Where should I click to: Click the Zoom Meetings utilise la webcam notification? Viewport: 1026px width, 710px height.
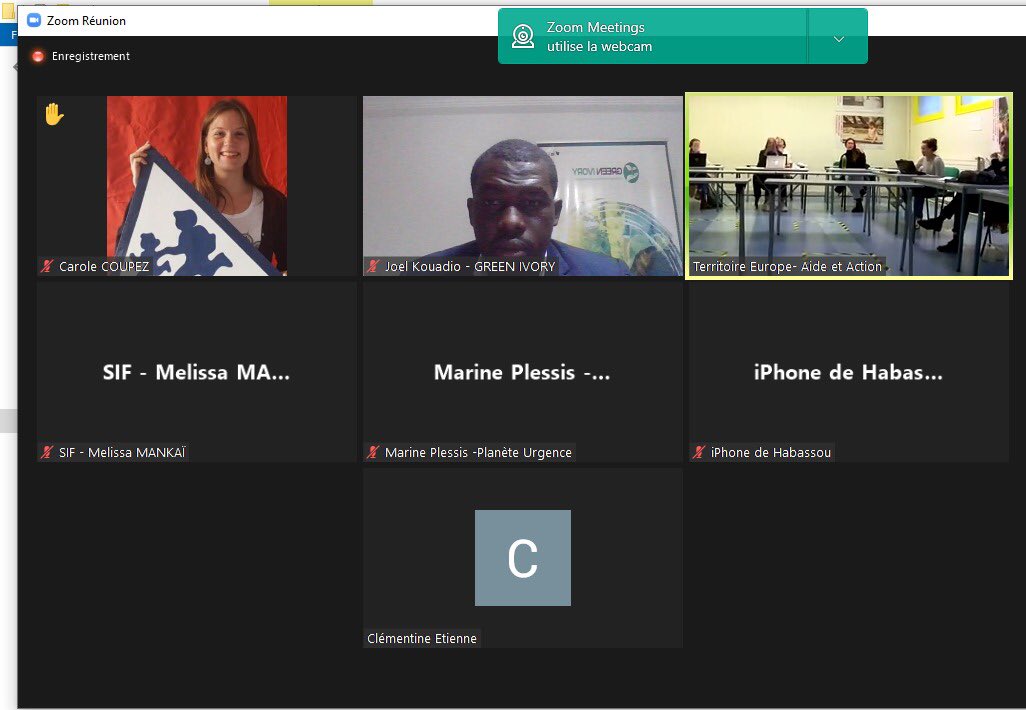[683, 36]
